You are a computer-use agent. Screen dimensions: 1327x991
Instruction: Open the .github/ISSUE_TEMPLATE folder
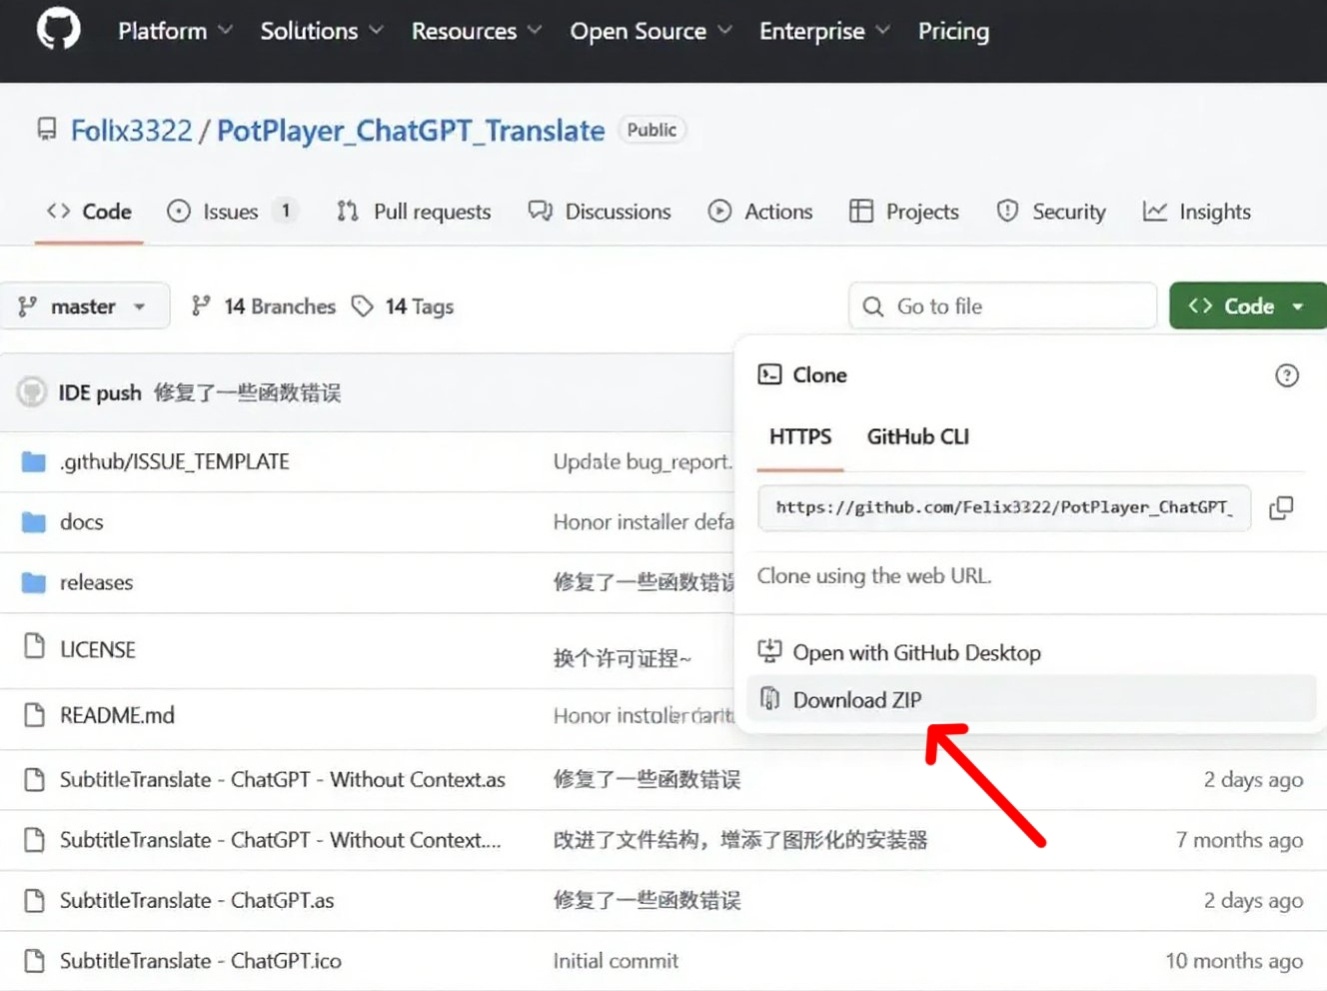click(174, 462)
